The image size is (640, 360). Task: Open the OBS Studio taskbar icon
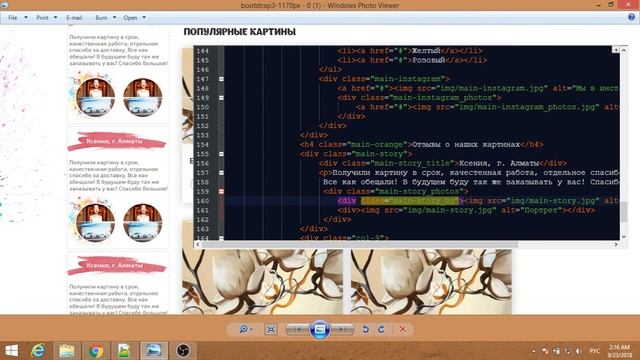(183, 351)
